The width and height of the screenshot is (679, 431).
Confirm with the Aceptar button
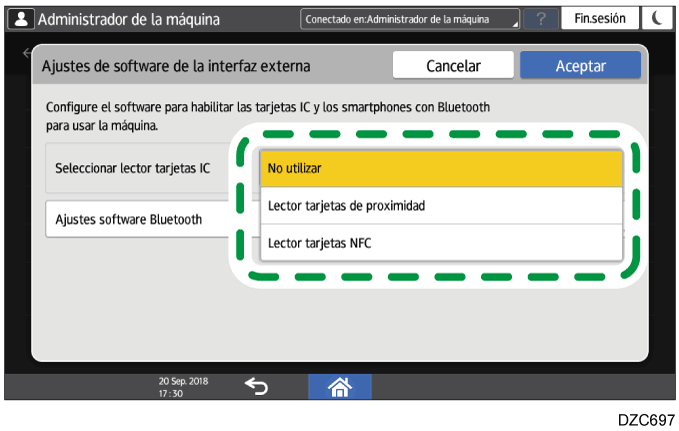(580, 66)
